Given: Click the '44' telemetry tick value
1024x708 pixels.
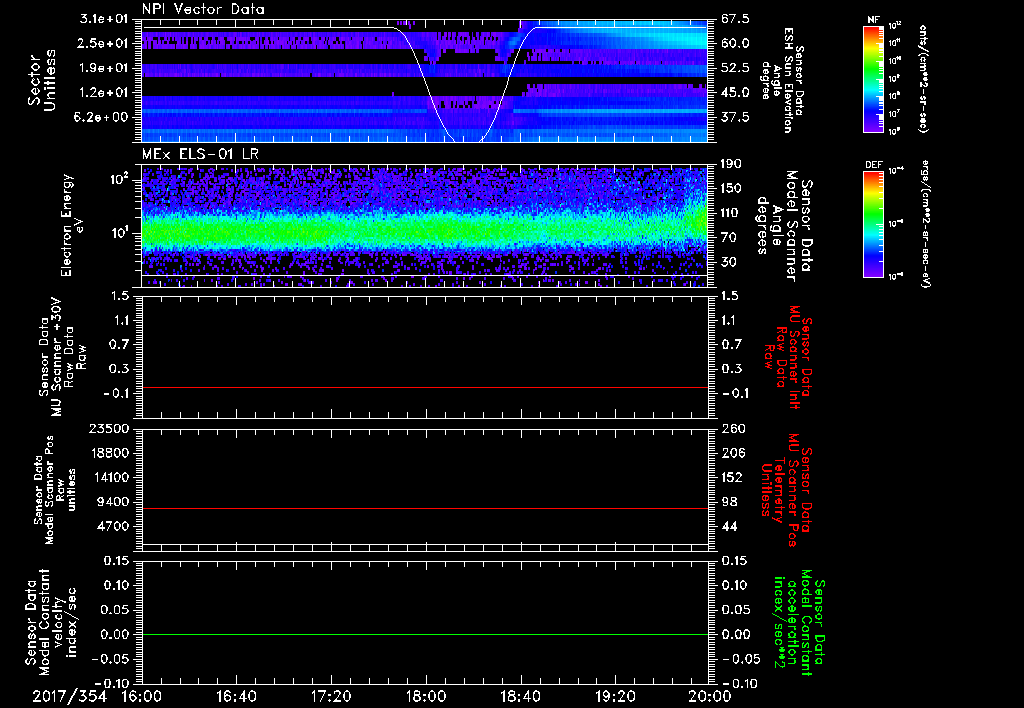Looking at the screenshot, I should [x=729, y=526].
